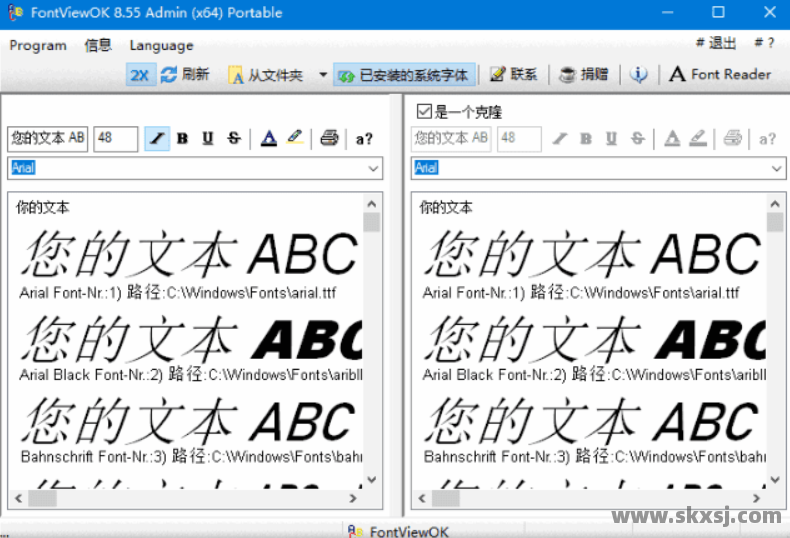
Task: Toggle underline in left pane
Action: pyautogui.click(x=208, y=139)
